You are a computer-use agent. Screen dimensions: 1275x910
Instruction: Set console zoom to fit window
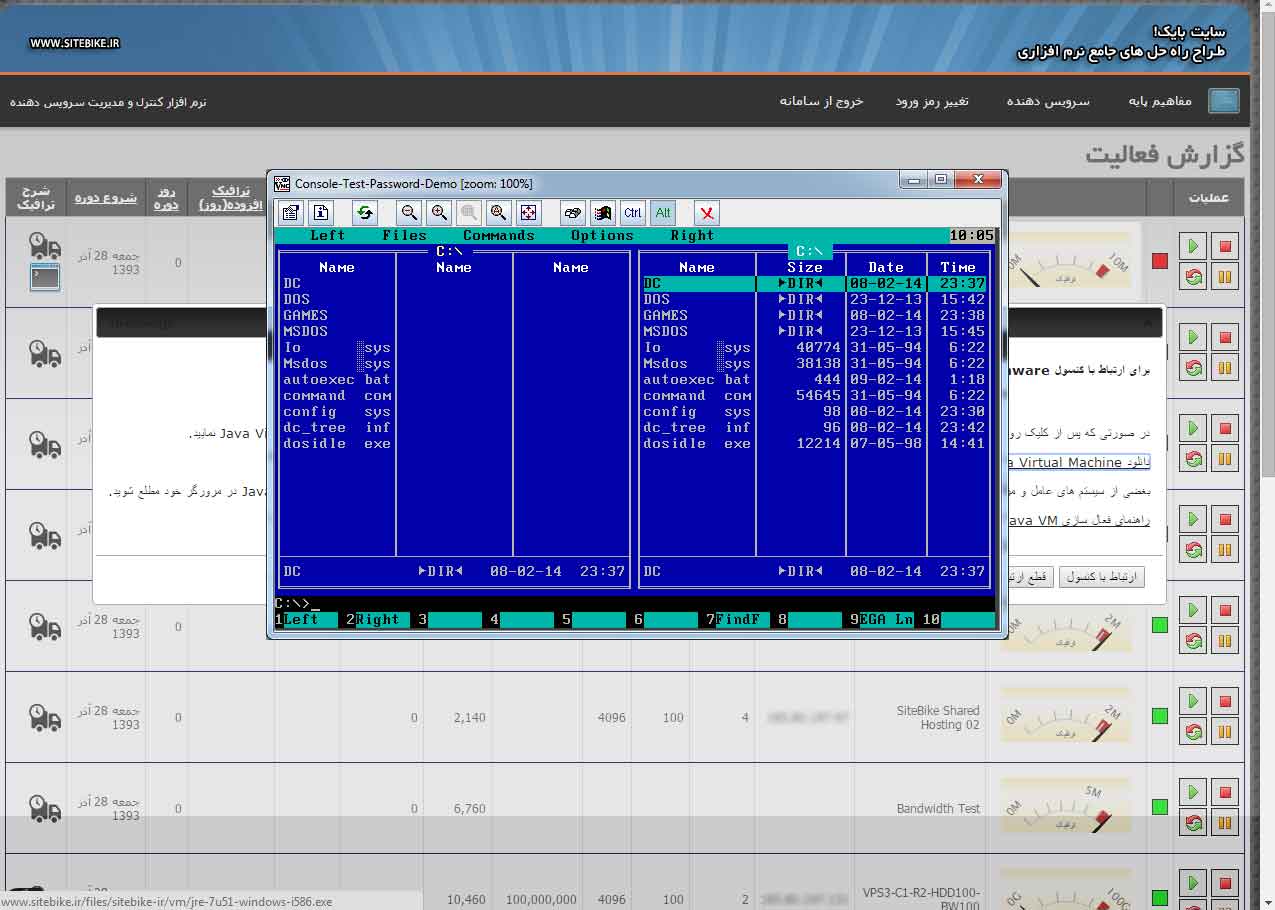click(499, 212)
